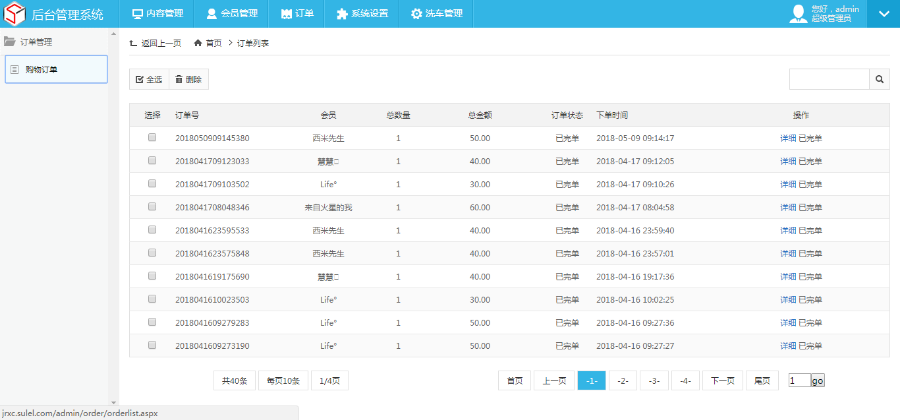Go to 下一页 next page

point(723,381)
